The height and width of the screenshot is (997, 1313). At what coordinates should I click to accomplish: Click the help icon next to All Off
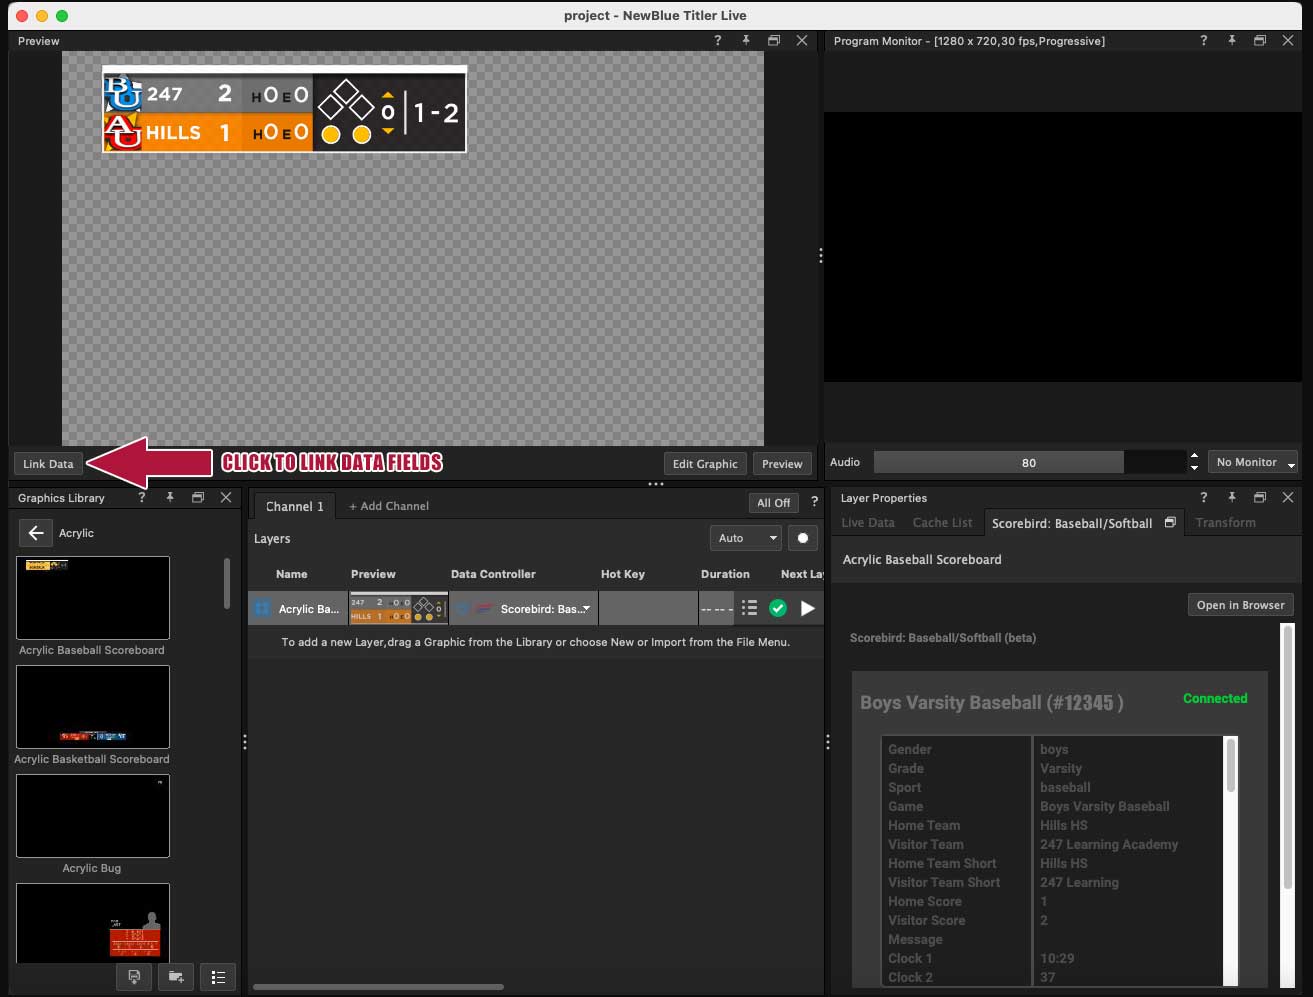coord(814,502)
